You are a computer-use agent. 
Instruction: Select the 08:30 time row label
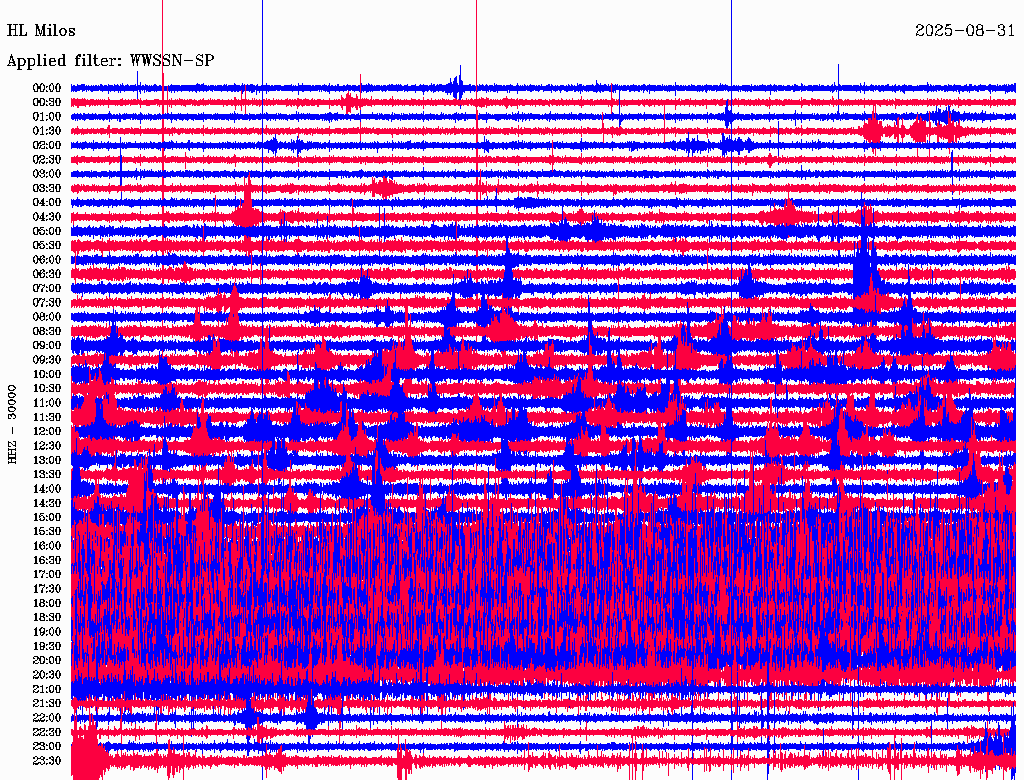click(x=47, y=331)
